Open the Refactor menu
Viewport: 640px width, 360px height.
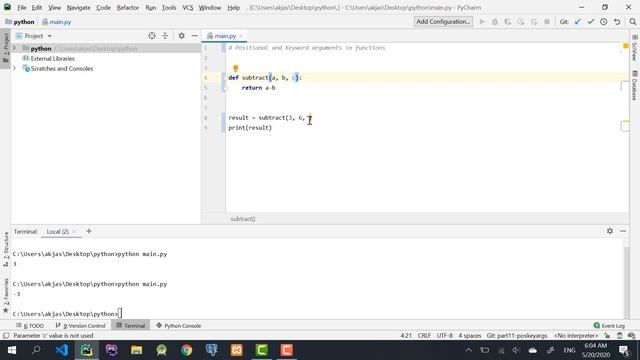pyautogui.click(x=128, y=7)
